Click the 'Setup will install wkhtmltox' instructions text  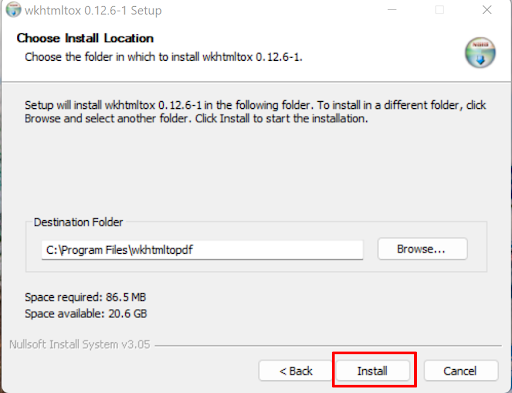point(255,112)
